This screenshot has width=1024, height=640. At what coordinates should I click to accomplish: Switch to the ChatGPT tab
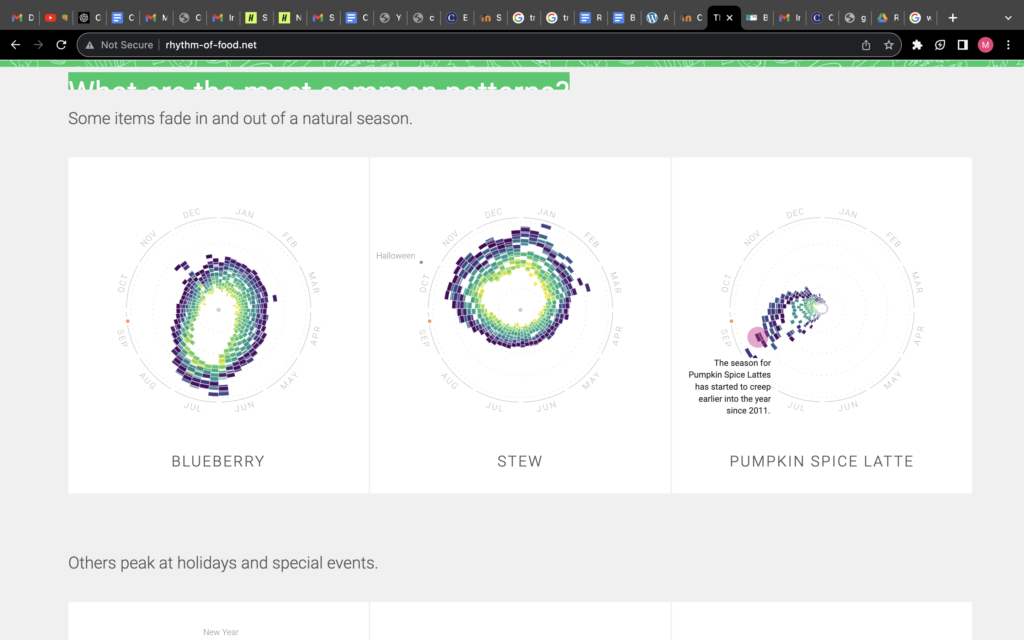click(89, 18)
